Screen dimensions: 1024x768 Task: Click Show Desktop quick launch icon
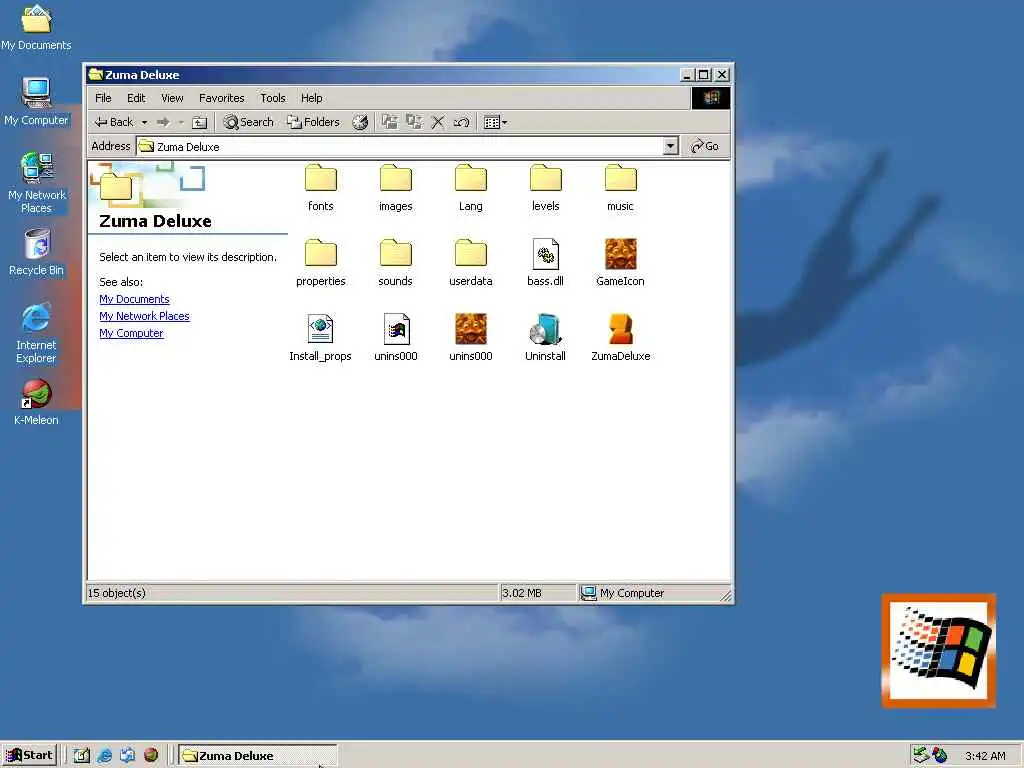point(81,756)
